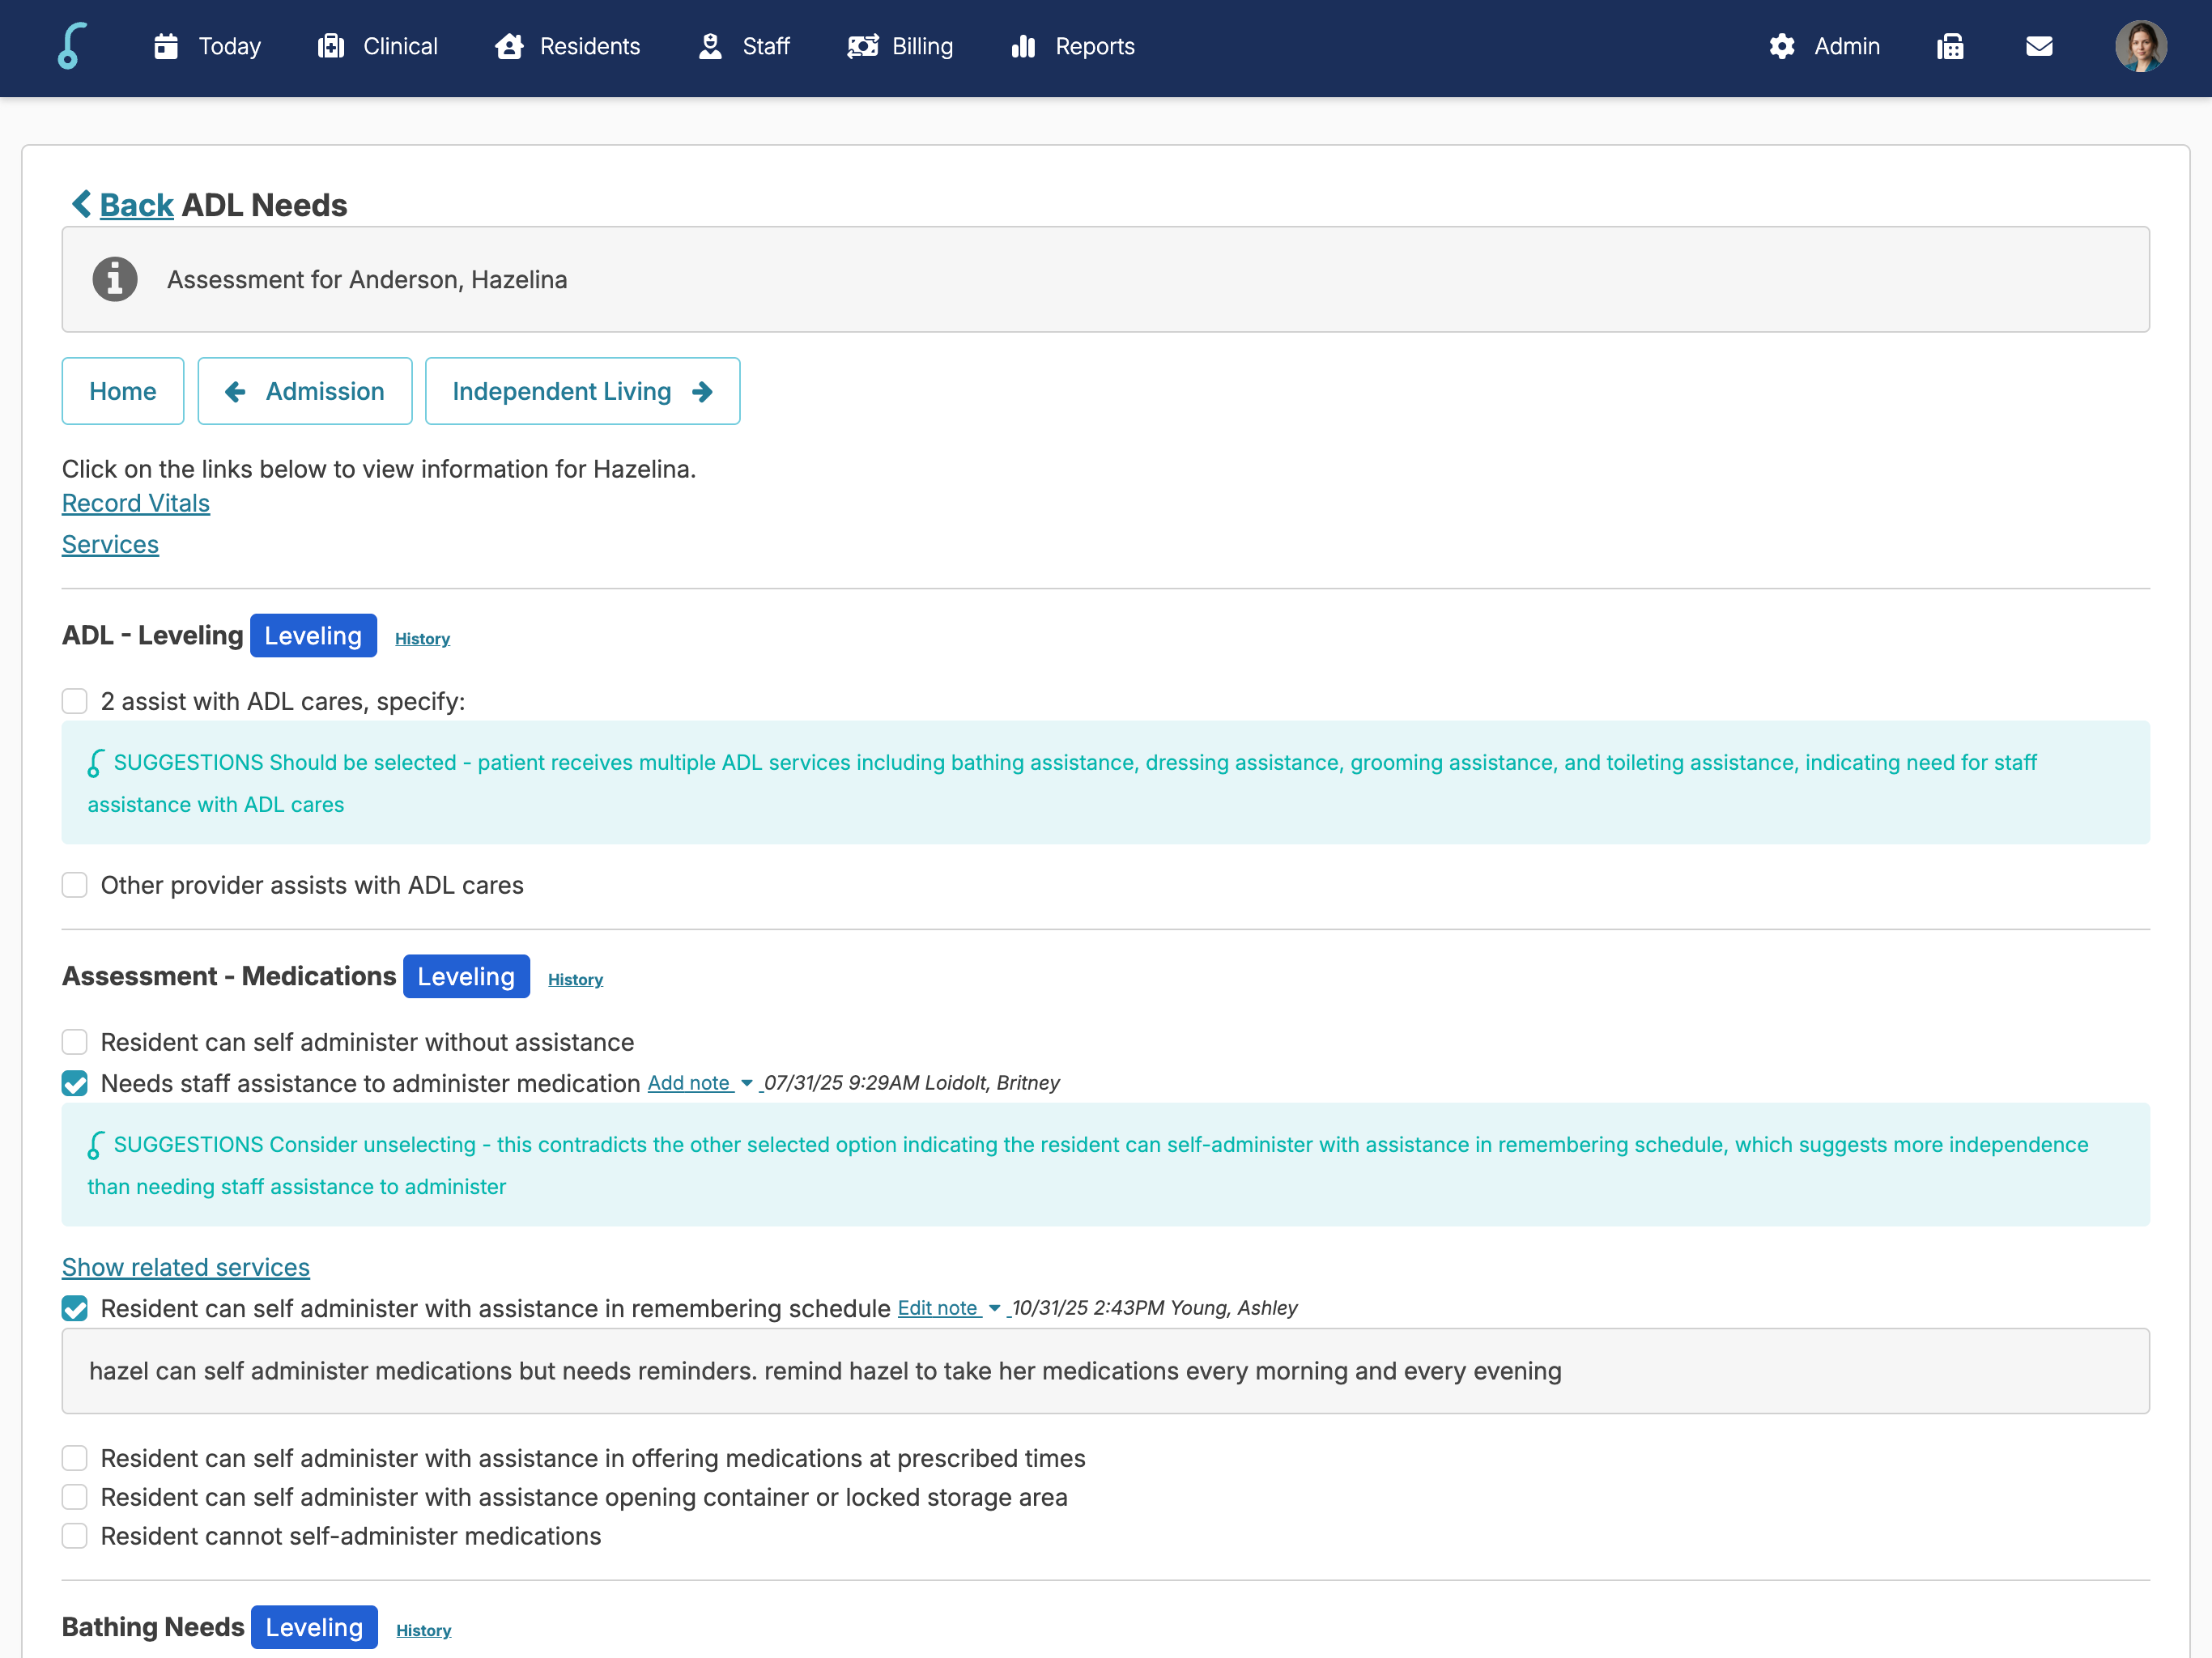This screenshot has height=1658, width=2212.
Task: Click the info icon by Assessment for Anderson
Action: (115, 279)
